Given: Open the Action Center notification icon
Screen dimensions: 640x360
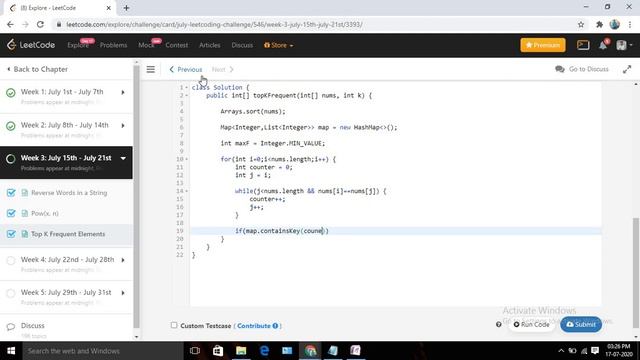Looking at the screenshot, I should click(595, 351).
